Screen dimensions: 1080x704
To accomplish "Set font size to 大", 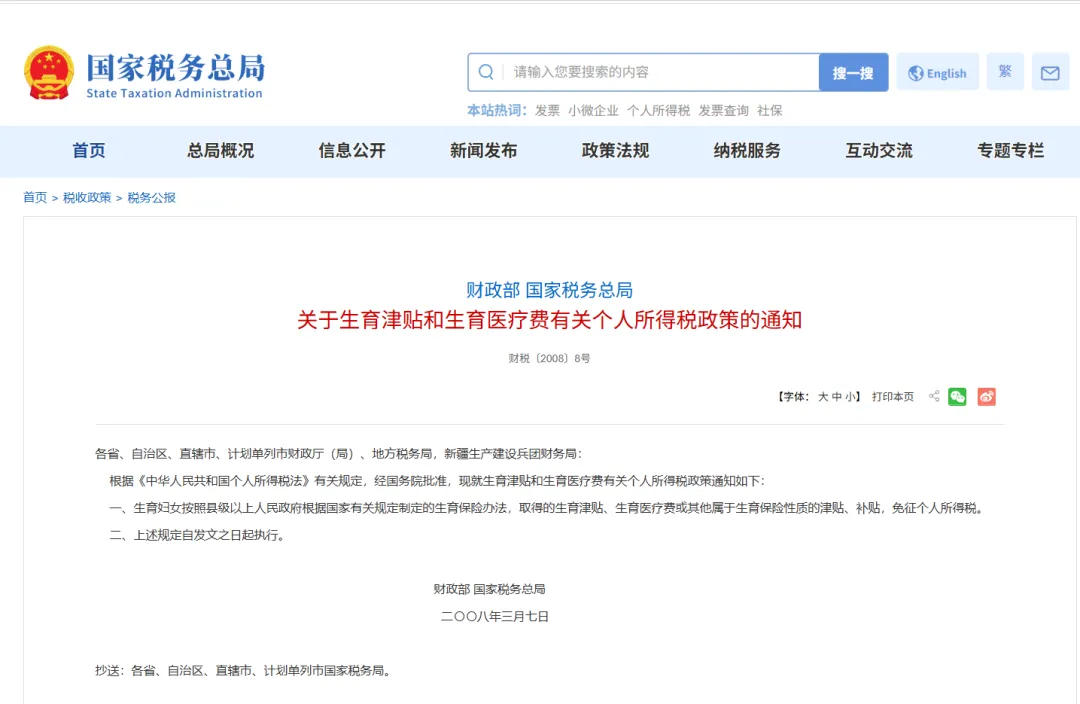I will tap(822, 397).
